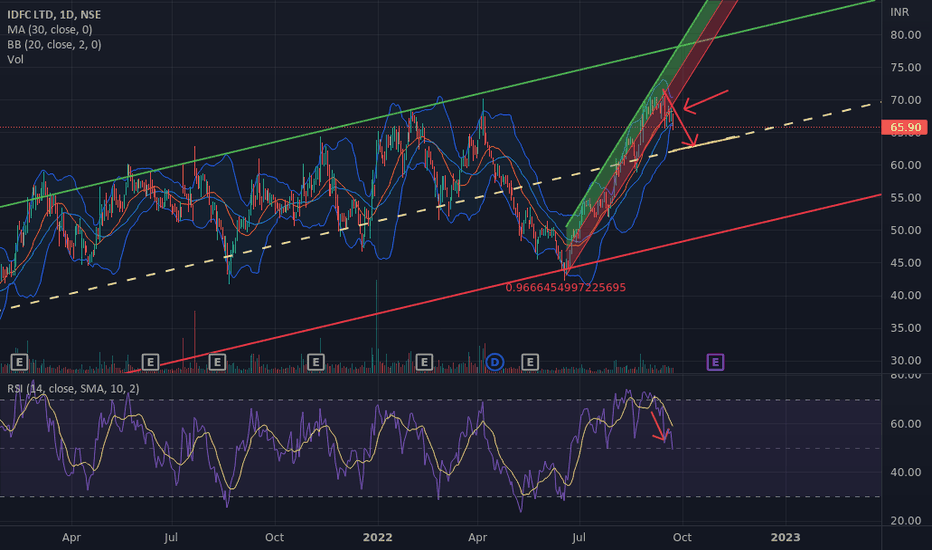The image size is (932, 550).
Task: Click the 75.00 price axis value
Action: (x=906, y=67)
